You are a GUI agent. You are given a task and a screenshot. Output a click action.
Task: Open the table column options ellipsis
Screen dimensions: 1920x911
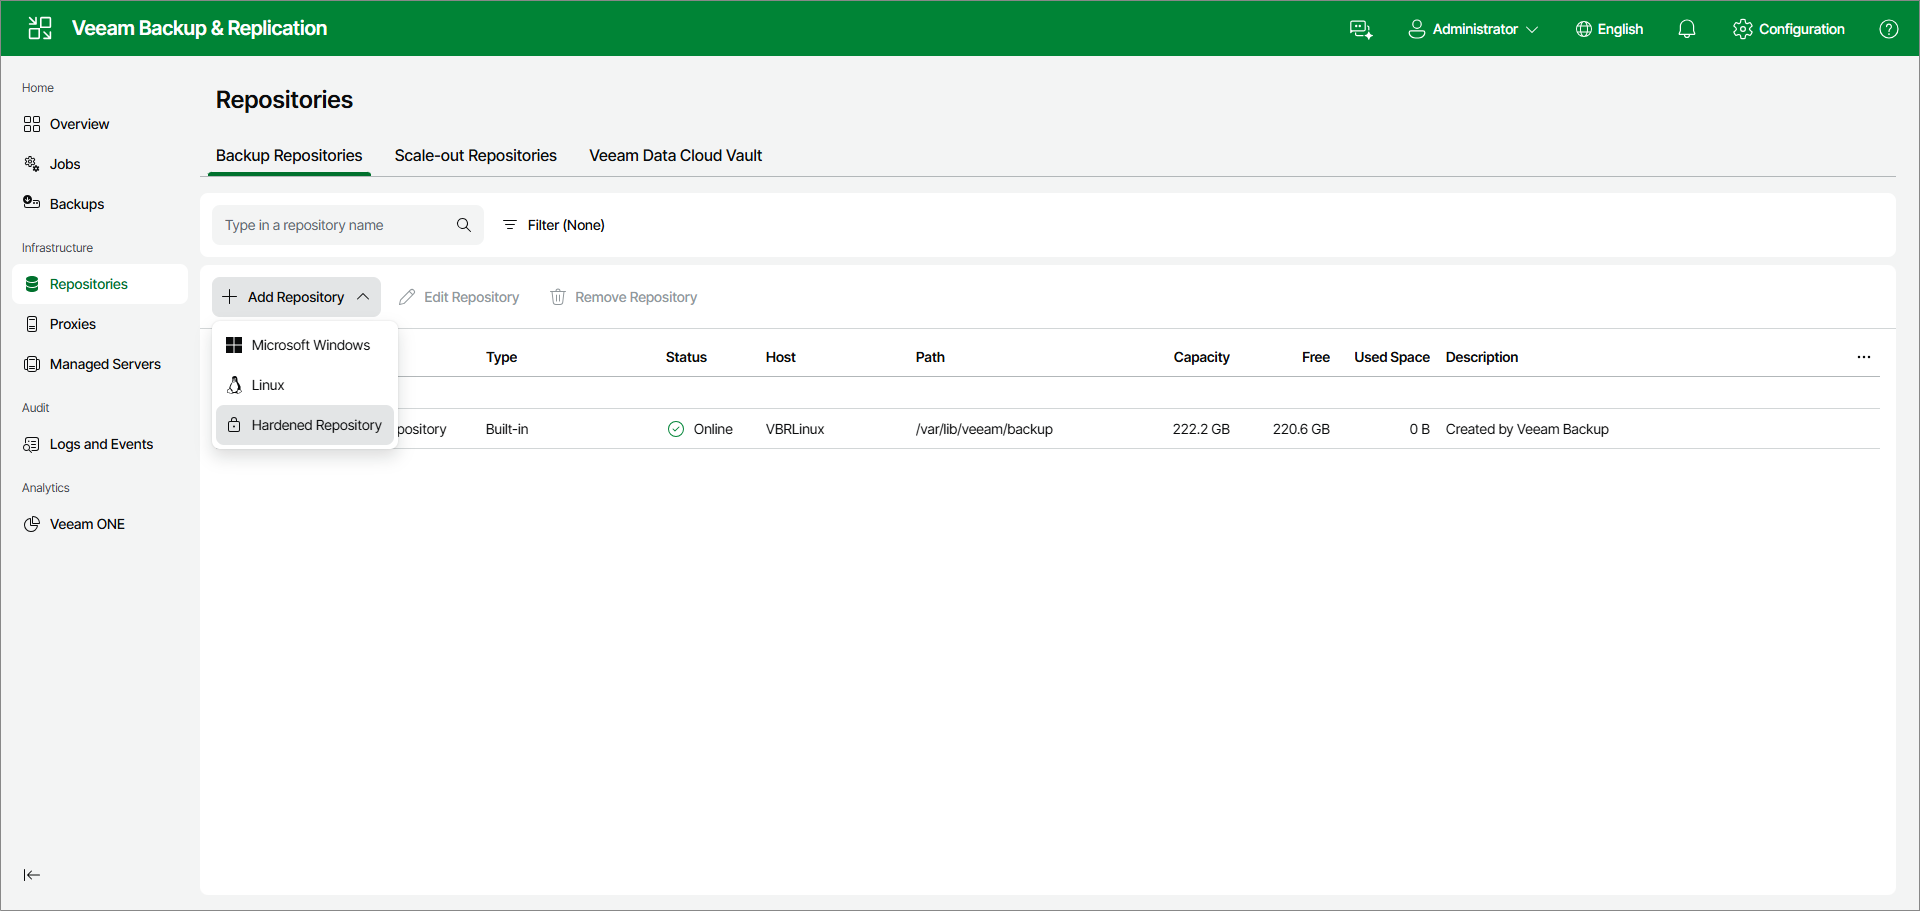pyautogui.click(x=1864, y=357)
